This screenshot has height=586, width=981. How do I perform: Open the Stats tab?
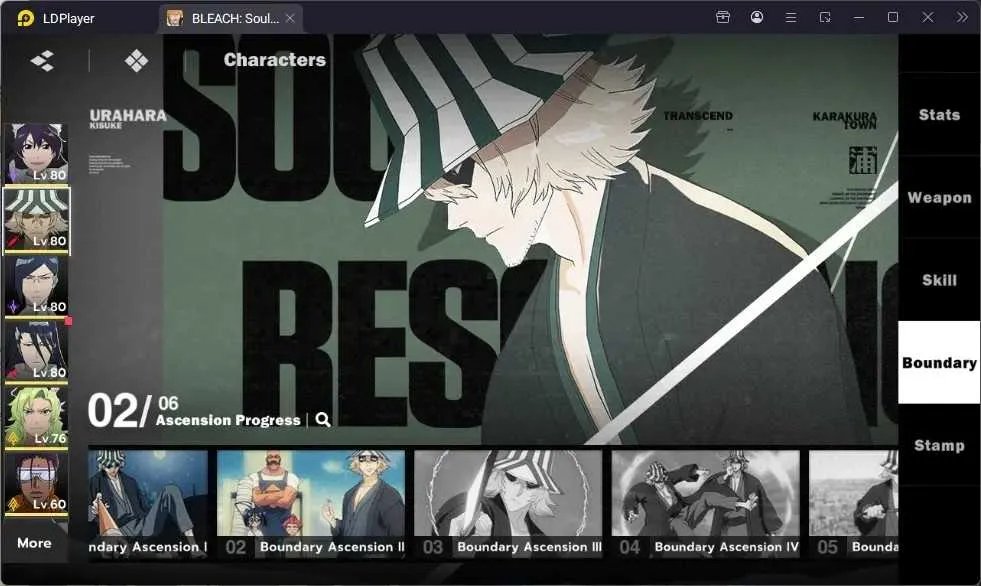[939, 114]
